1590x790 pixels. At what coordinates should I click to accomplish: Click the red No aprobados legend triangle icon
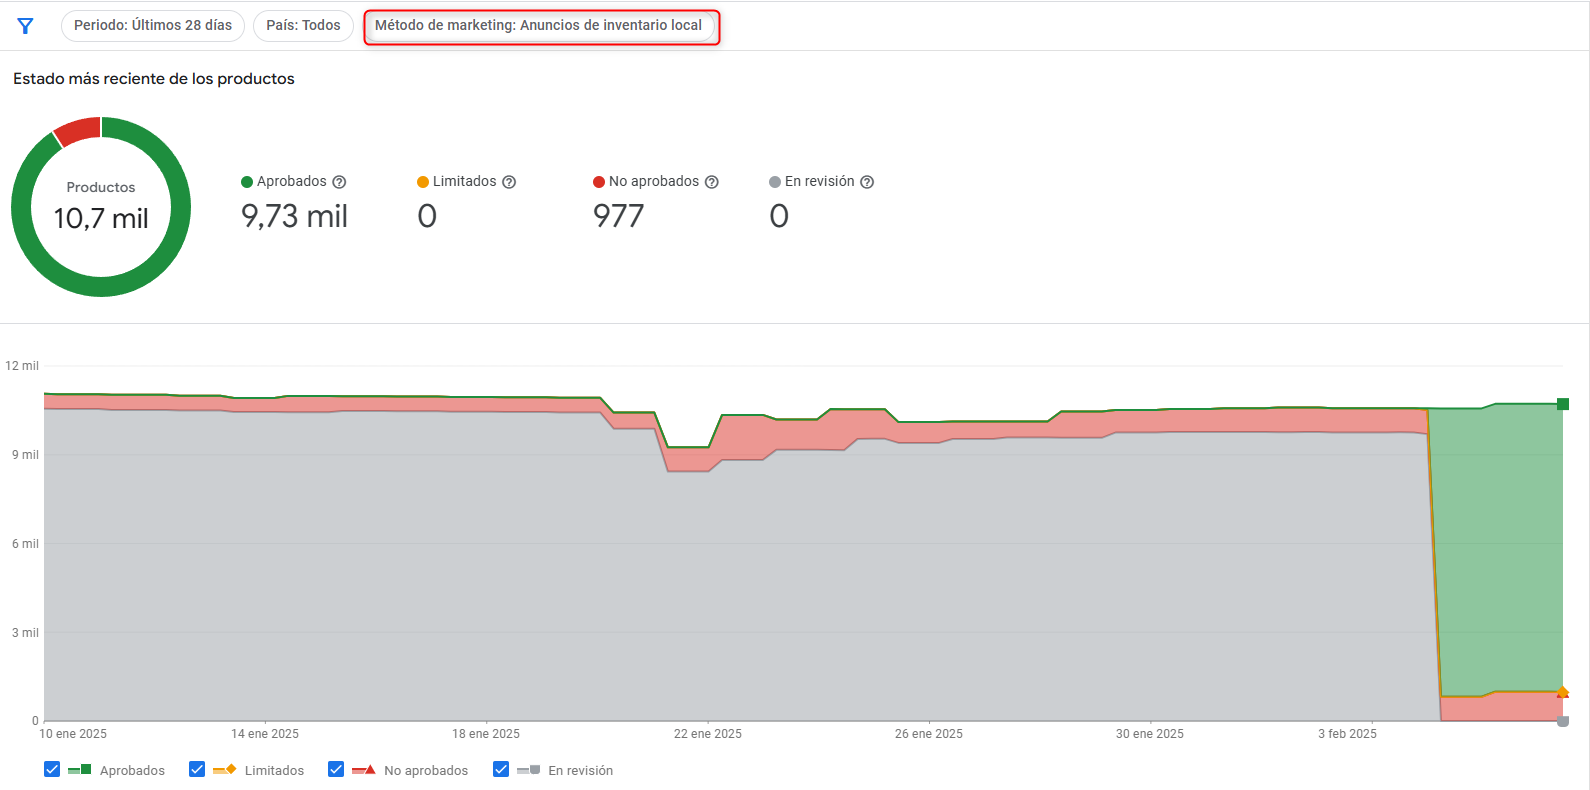point(364,770)
